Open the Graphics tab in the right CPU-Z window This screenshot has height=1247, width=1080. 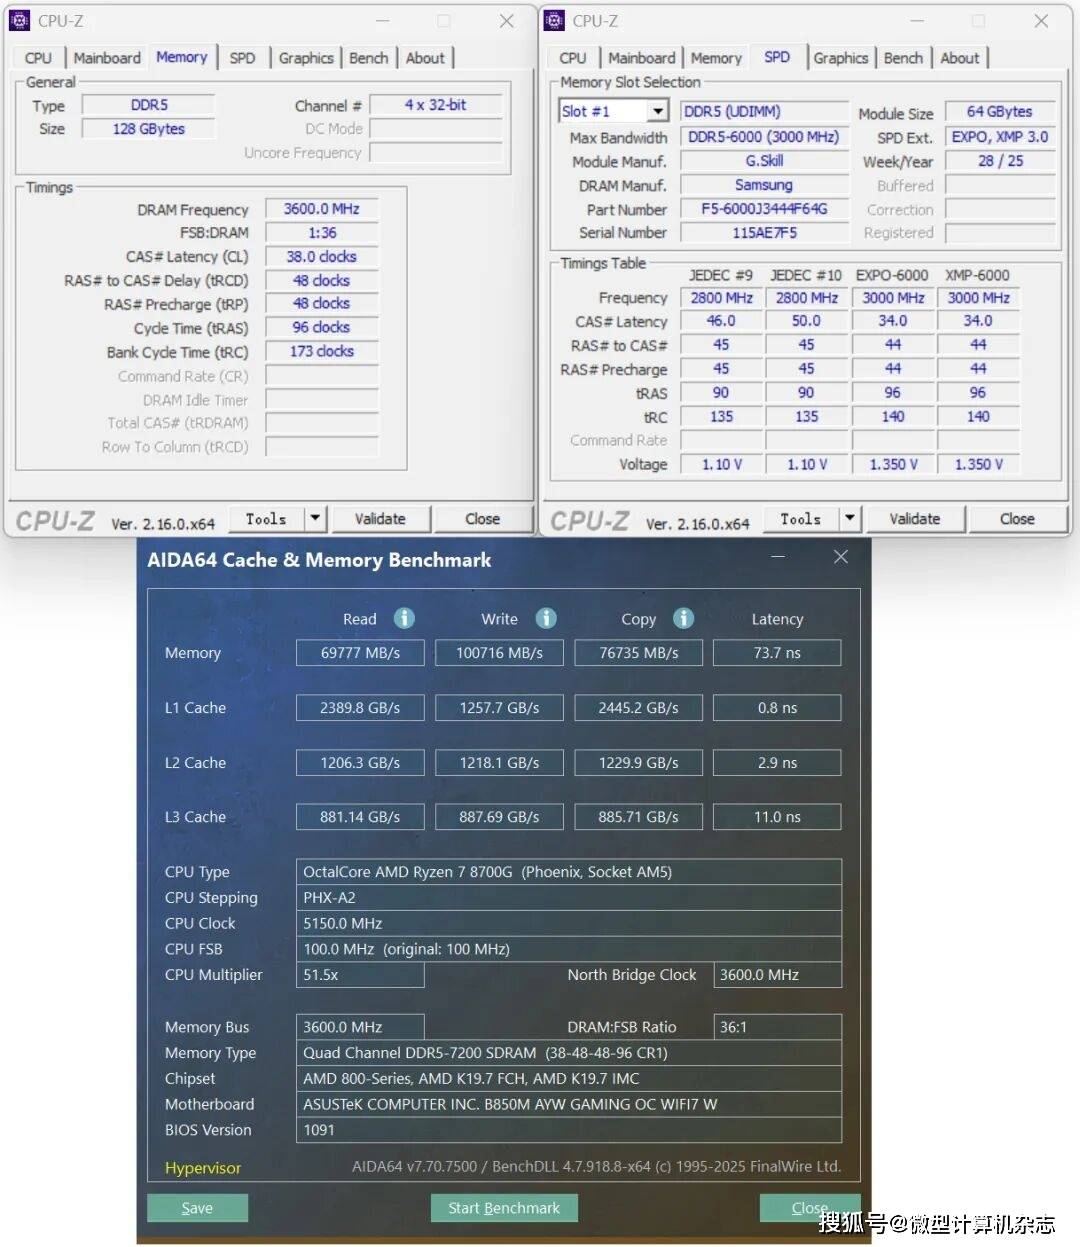[841, 58]
